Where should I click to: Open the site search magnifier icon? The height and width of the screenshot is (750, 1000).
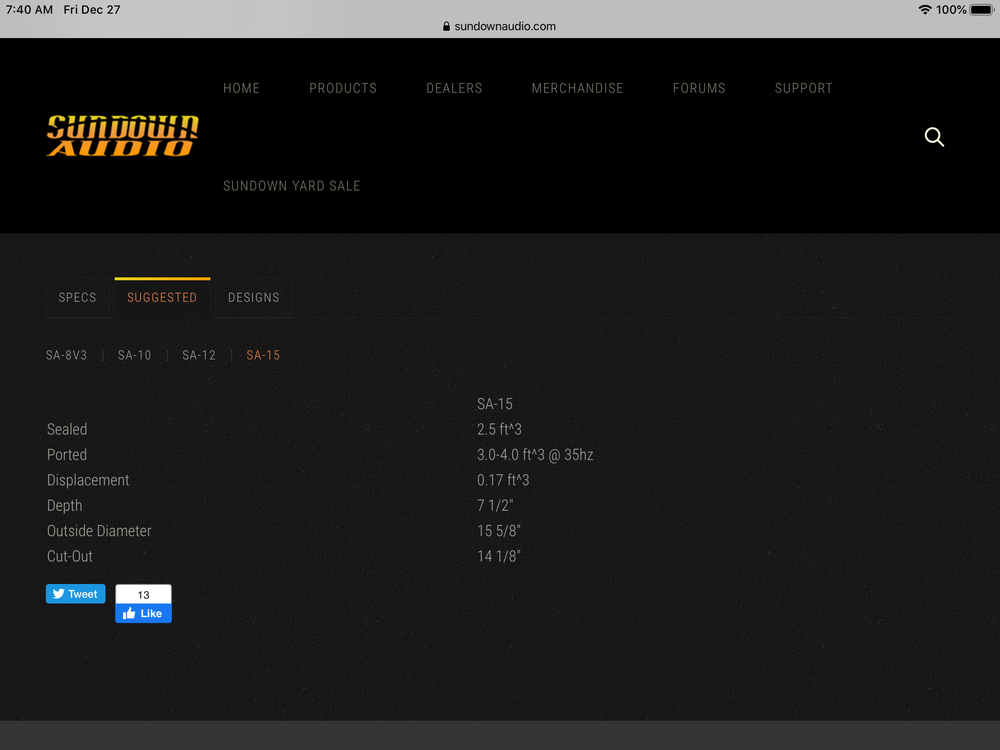[934, 136]
